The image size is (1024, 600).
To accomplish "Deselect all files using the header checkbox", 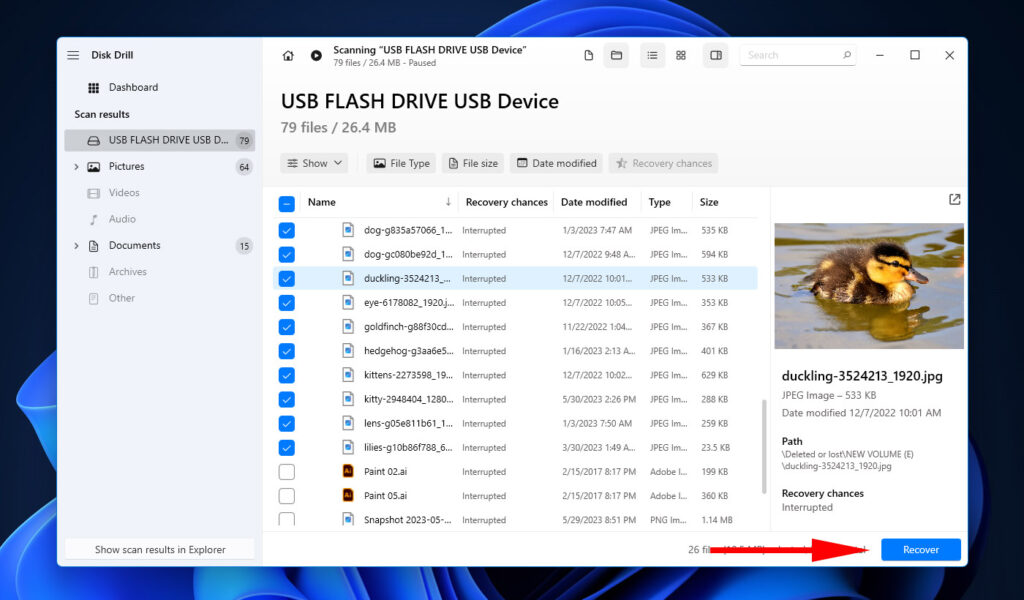I will (x=287, y=202).
